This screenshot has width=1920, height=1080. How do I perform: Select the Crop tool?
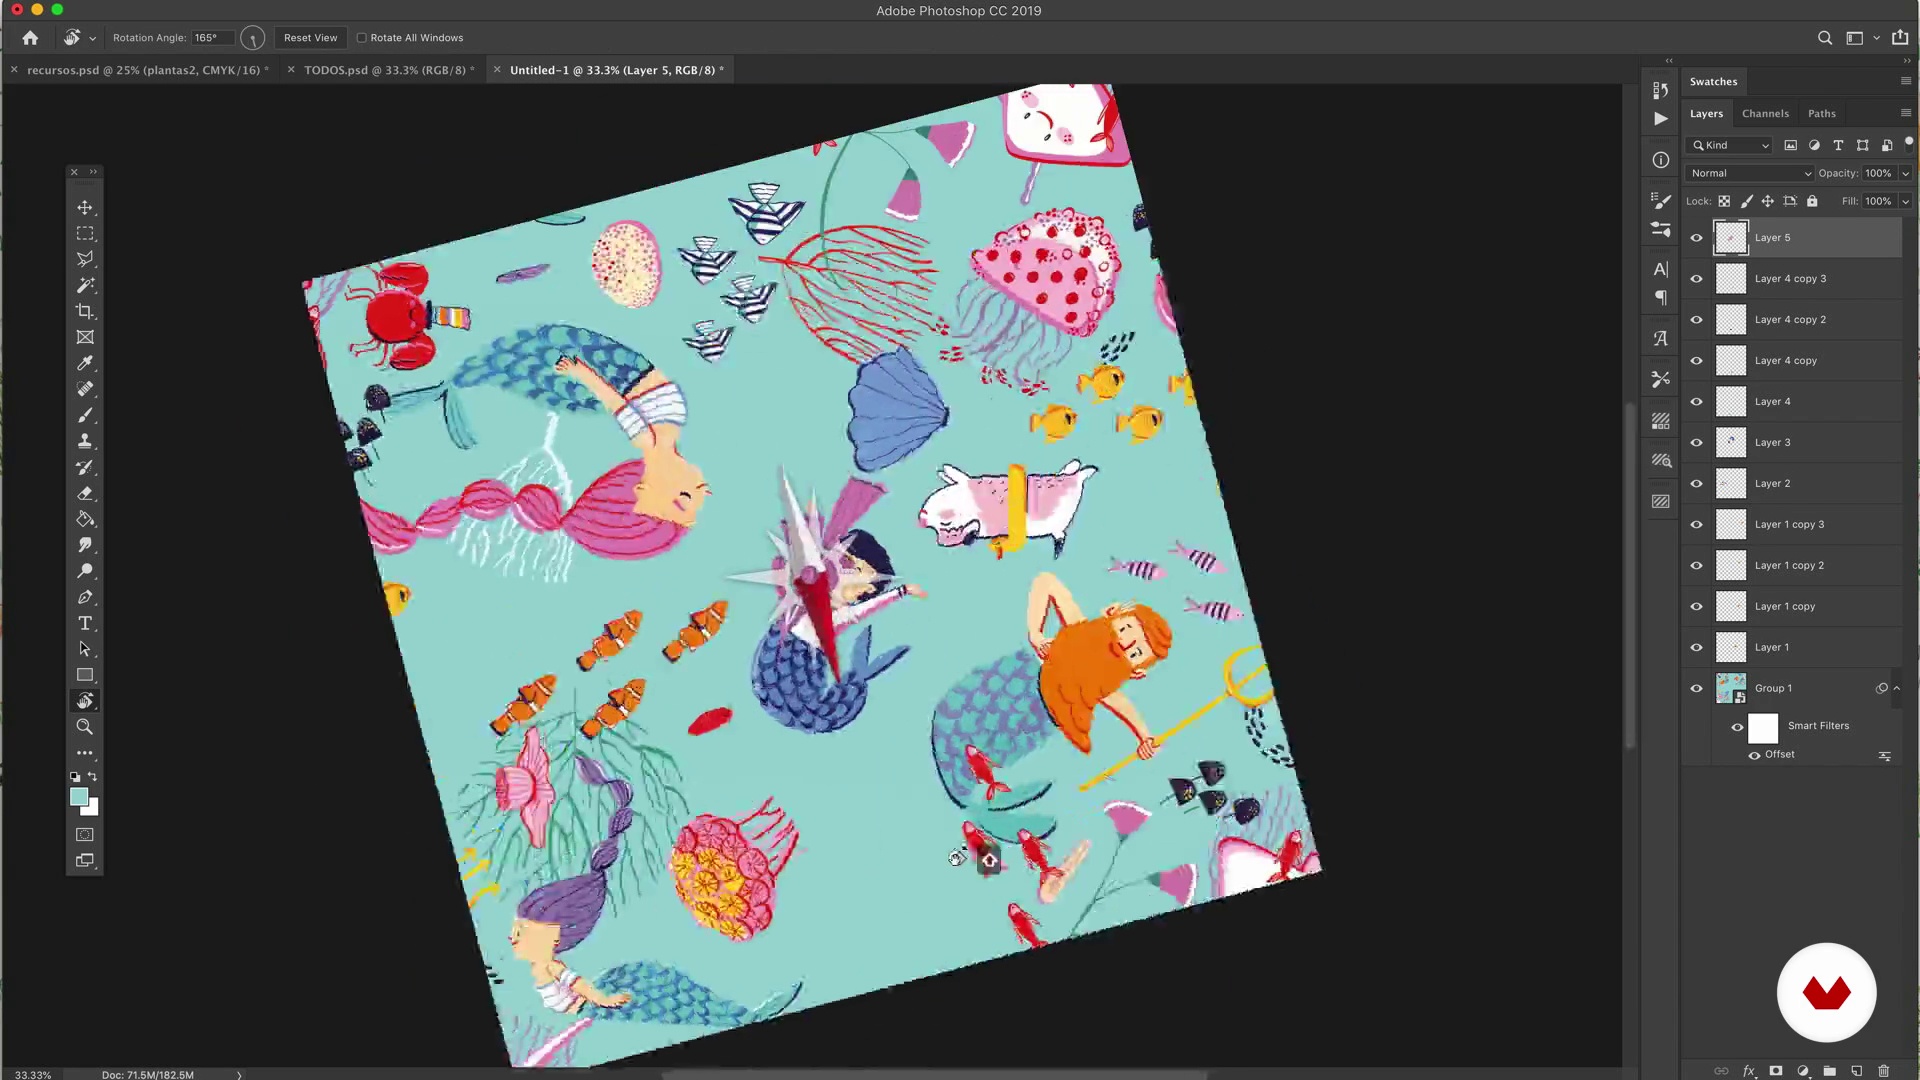pos(85,311)
